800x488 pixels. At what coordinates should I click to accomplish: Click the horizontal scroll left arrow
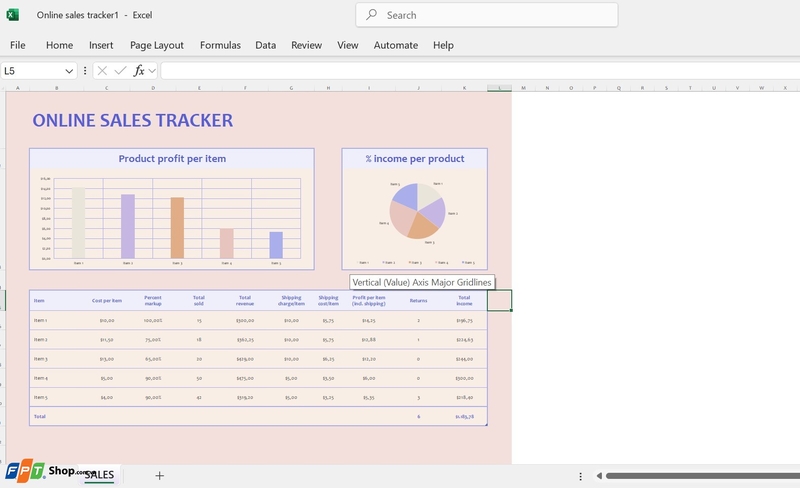[599, 476]
